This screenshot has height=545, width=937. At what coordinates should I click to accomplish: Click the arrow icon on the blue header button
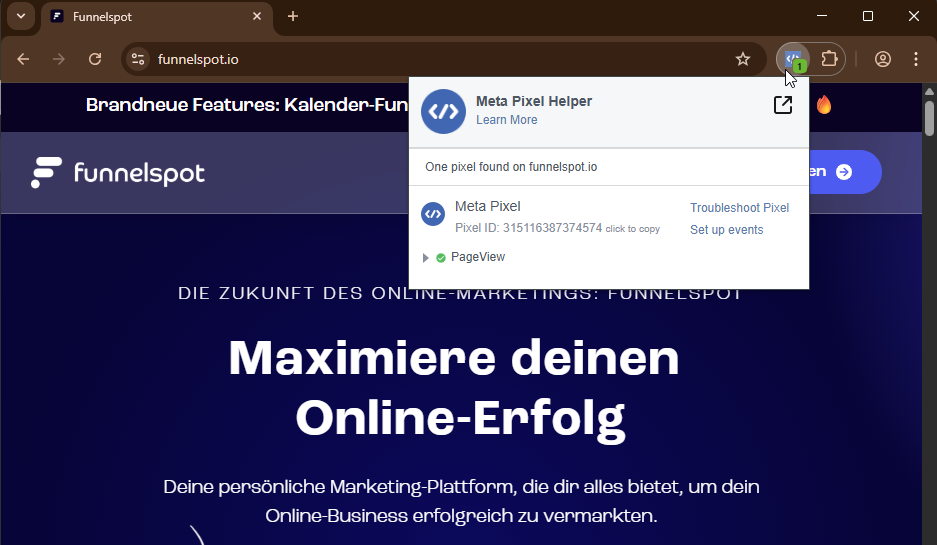click(x=844, y=172)
